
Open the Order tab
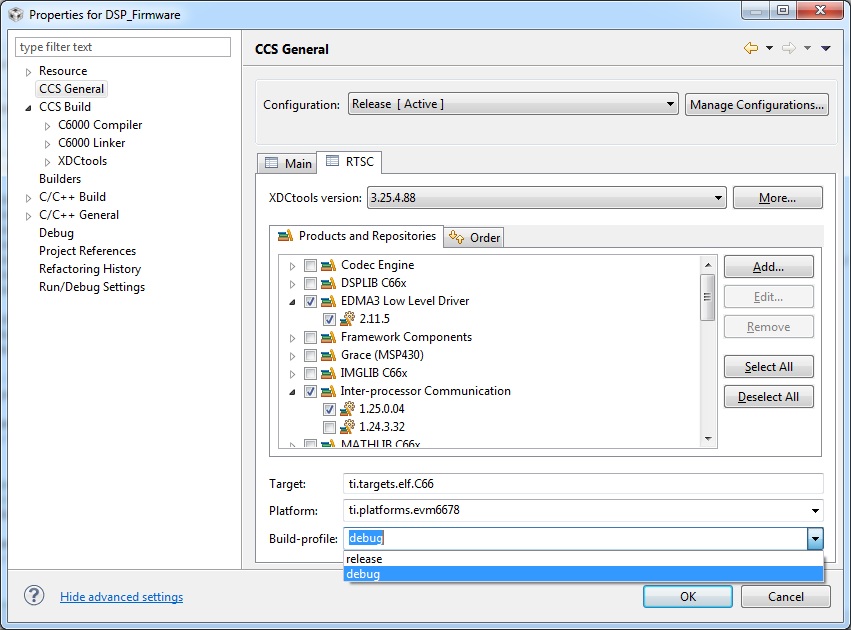[x=474, y=237]
